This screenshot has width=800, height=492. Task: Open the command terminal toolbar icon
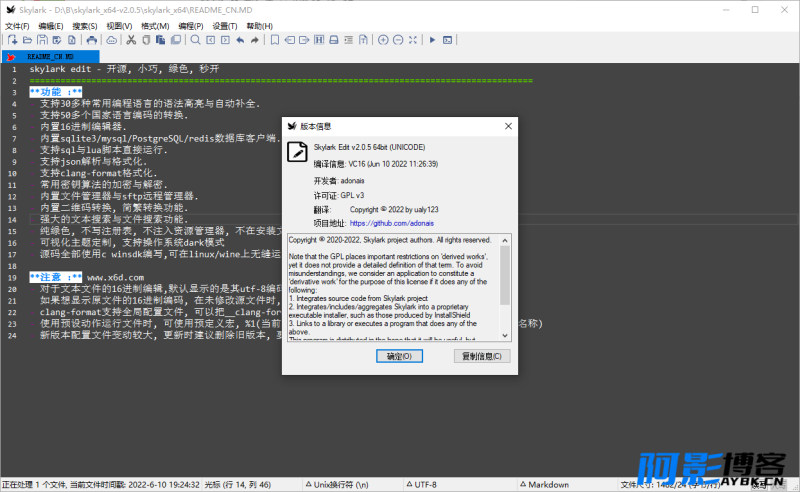tap(447, 40)
